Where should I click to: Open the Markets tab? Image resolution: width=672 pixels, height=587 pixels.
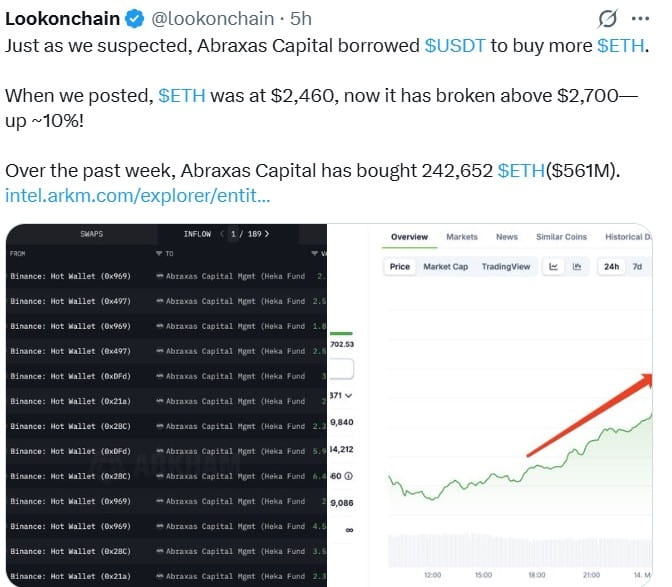tap(462, 237)
